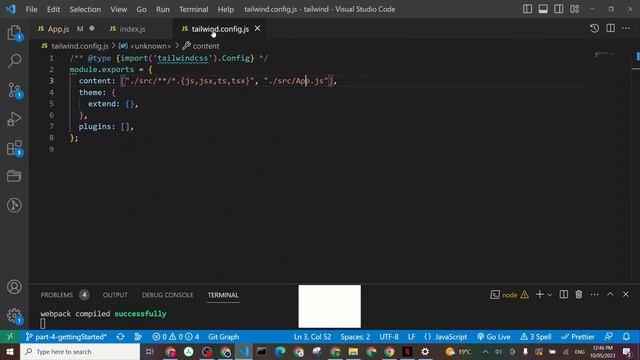Open the Explorer view in activity bar
The height and width of the screenshot is (360, 640).
14,33
